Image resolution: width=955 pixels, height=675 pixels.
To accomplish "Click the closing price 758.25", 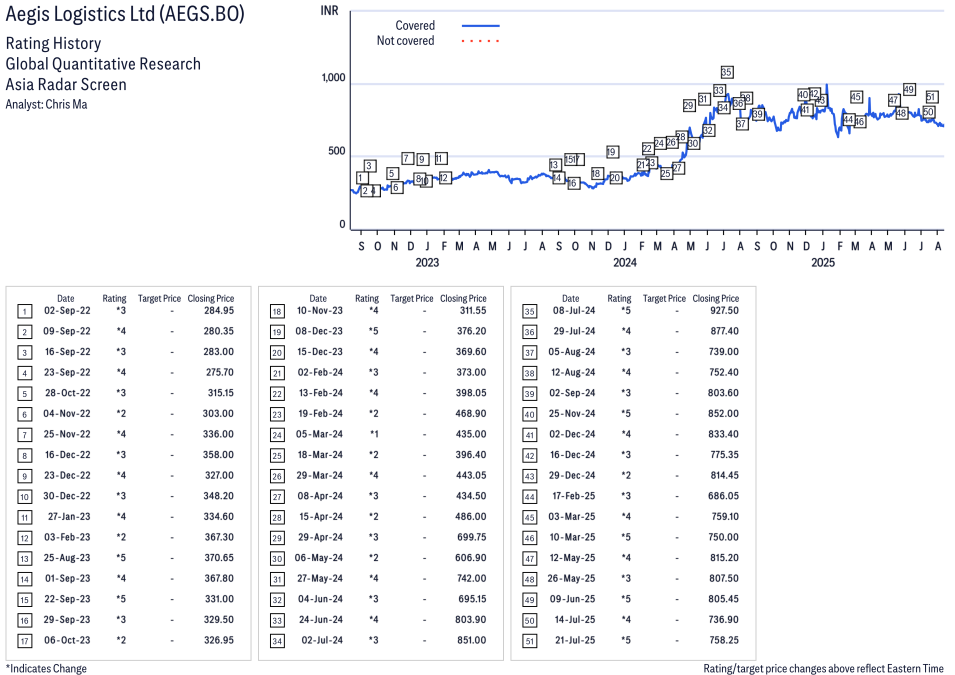I will (724, 640).
